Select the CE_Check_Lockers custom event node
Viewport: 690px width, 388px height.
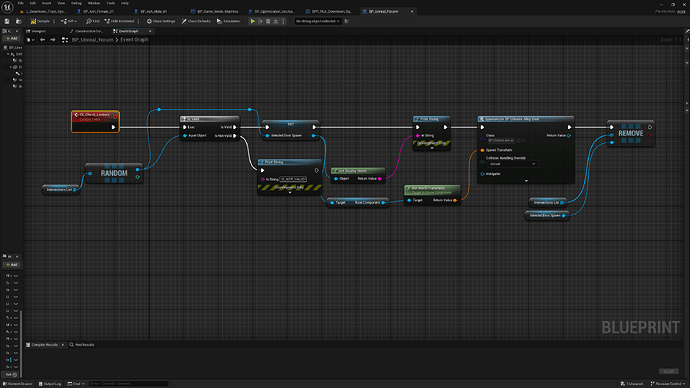point(95,121)
